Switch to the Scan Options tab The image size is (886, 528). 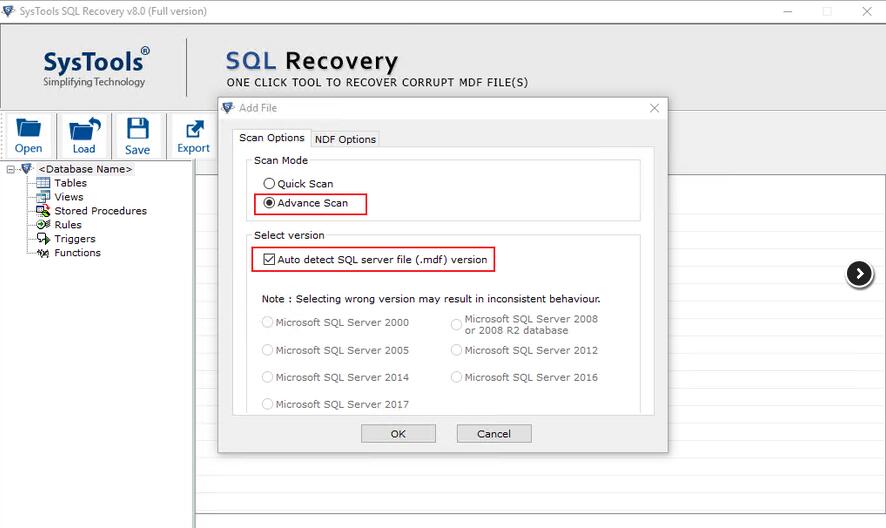point(272,138)
